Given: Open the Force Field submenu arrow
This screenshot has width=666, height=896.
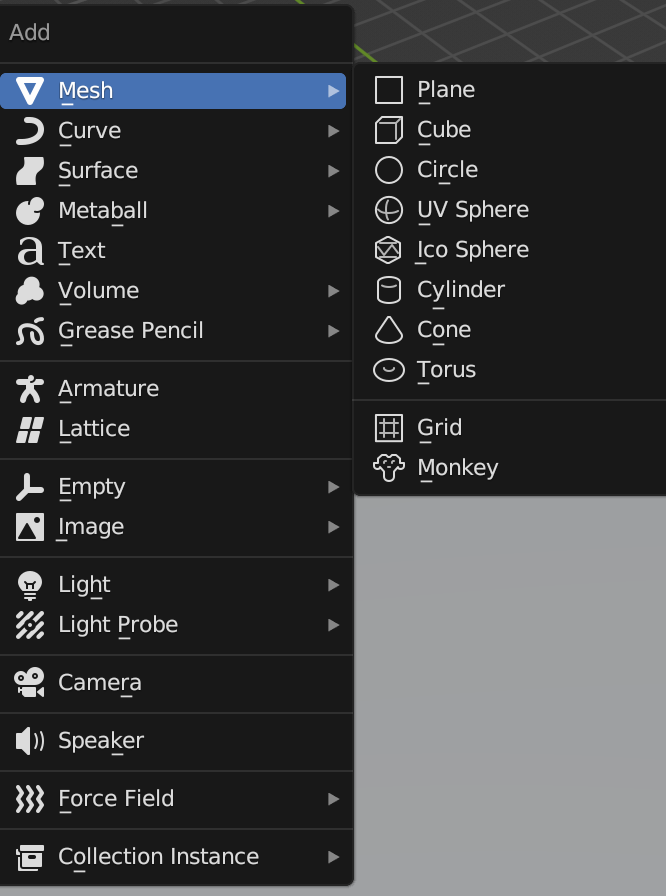Looking at the screenshot, I should (333, 799).
